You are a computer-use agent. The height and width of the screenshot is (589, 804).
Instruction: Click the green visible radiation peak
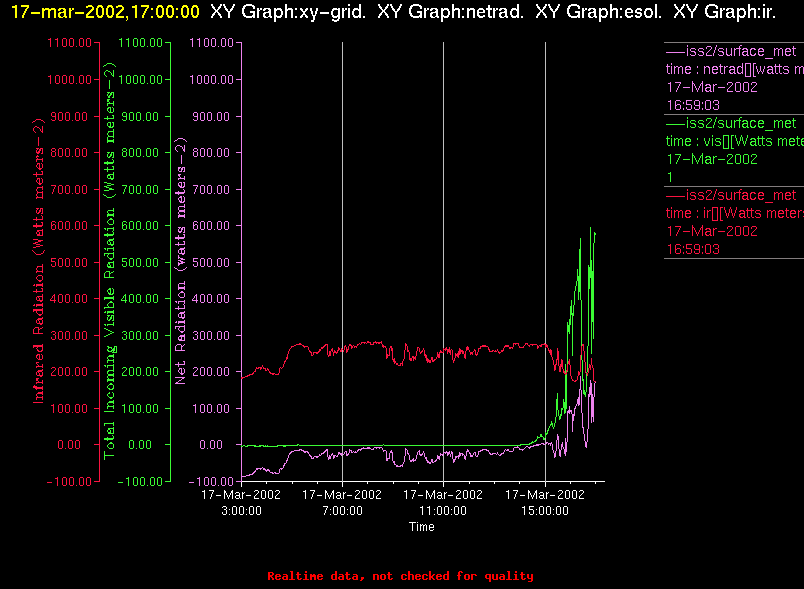pos(591,228)
